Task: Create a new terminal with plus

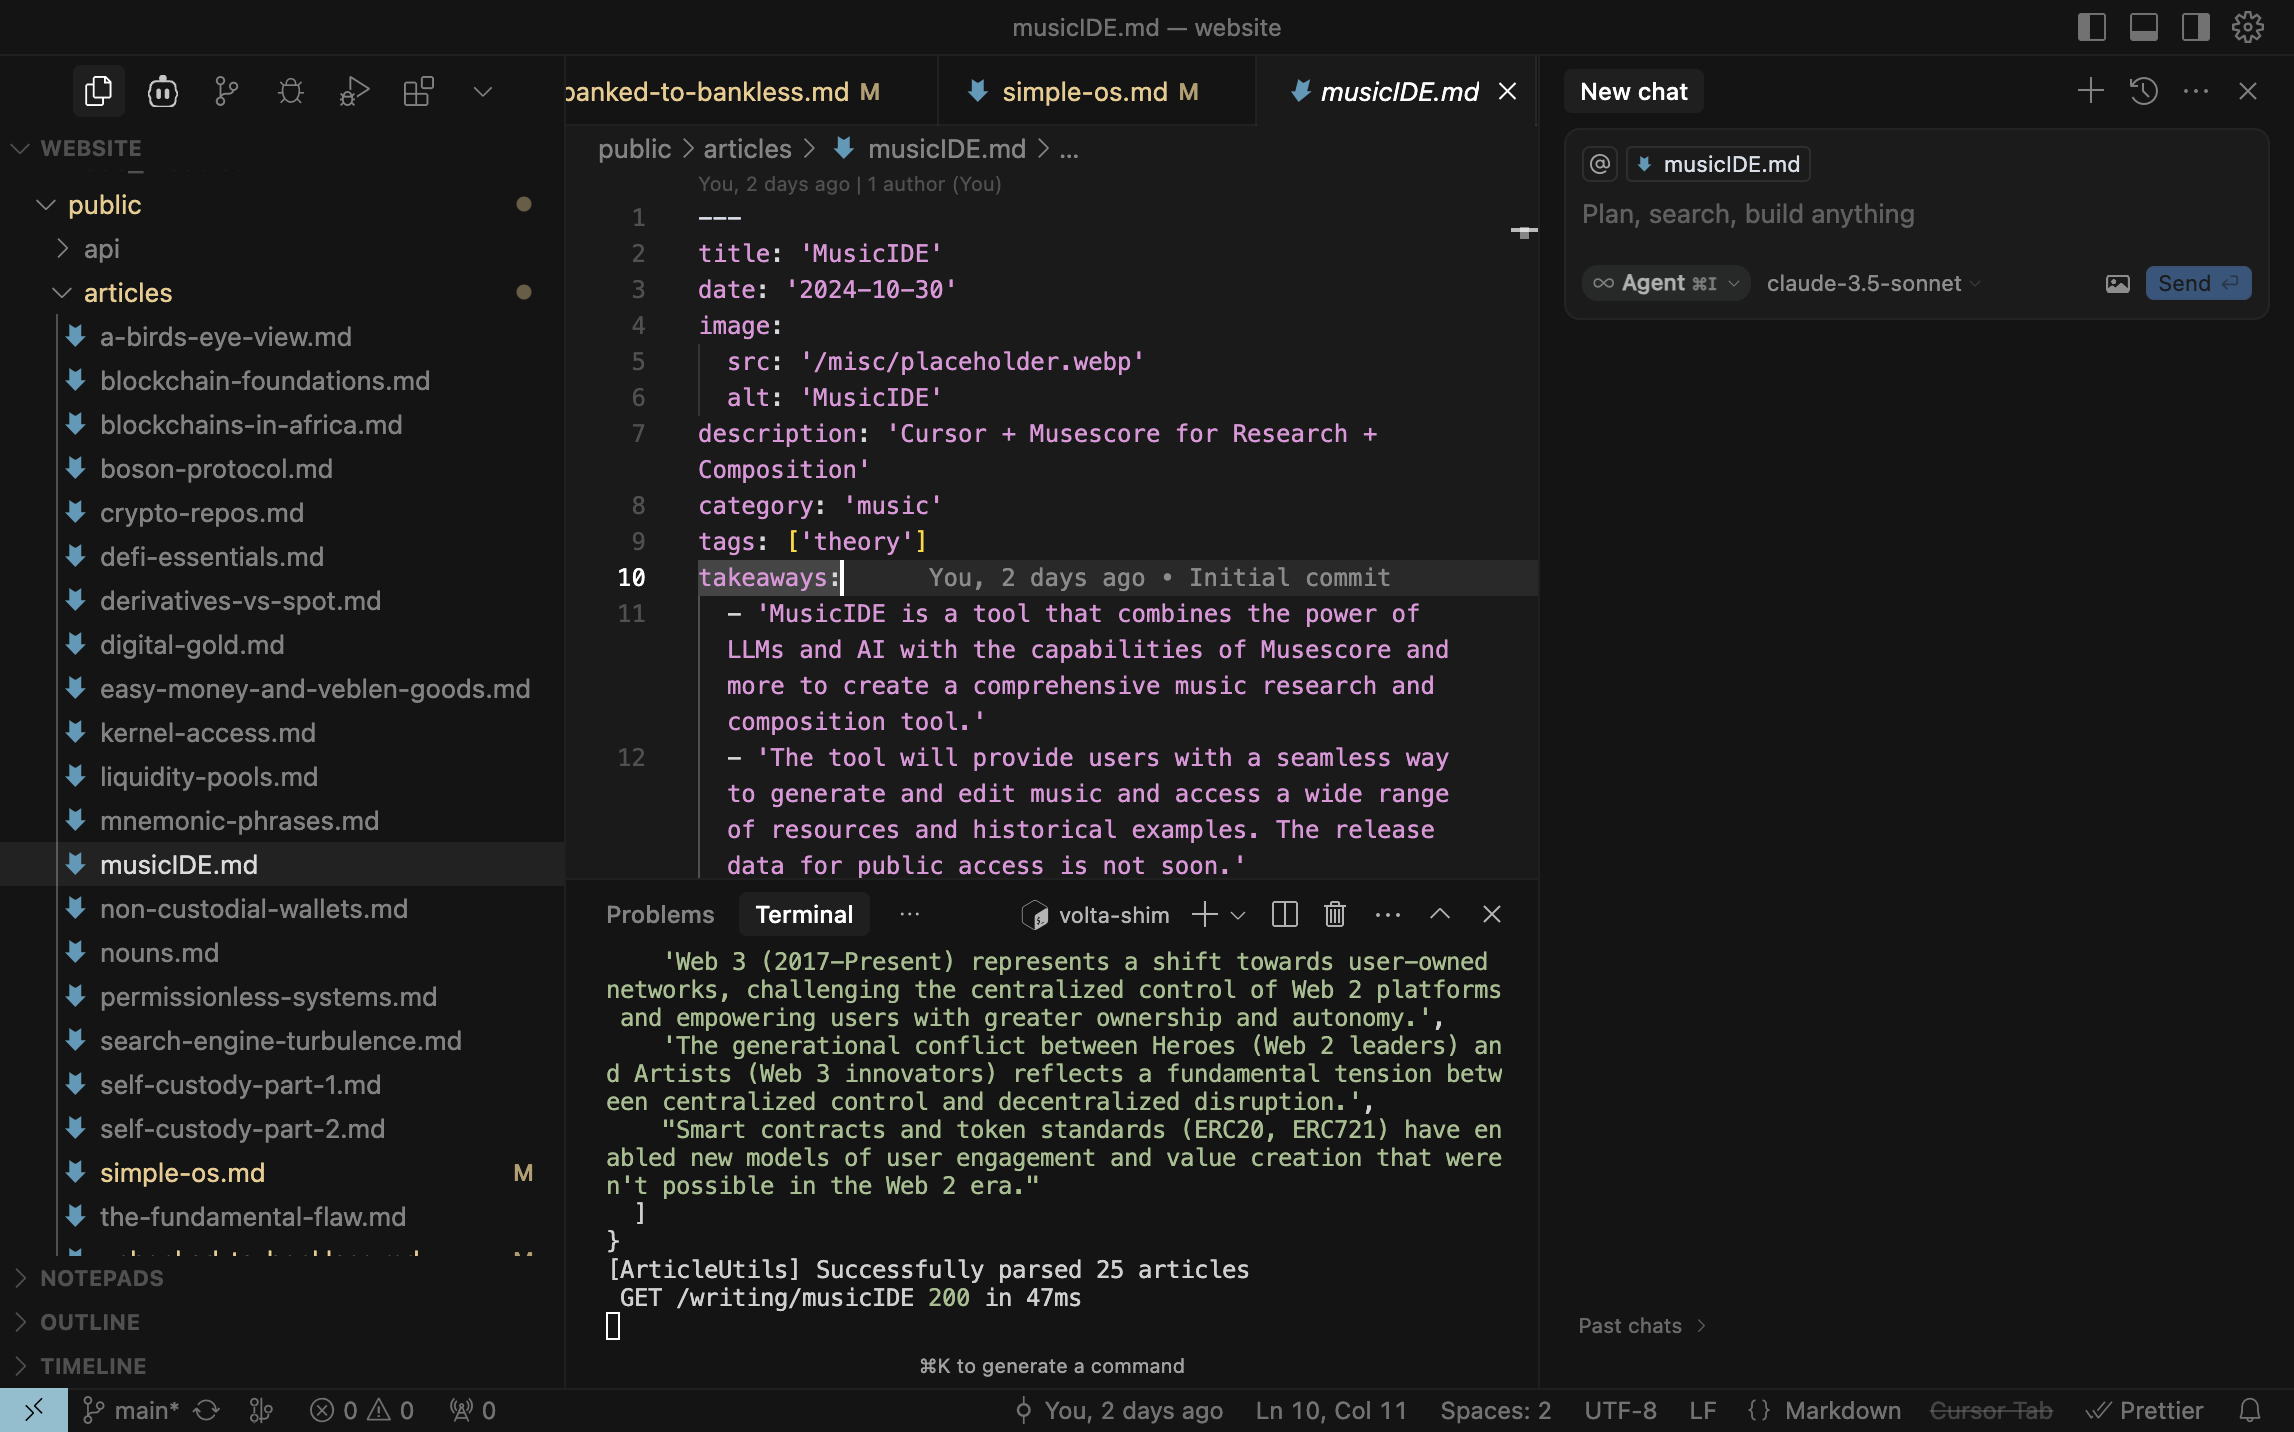Action: click(x=1204, y=914)
